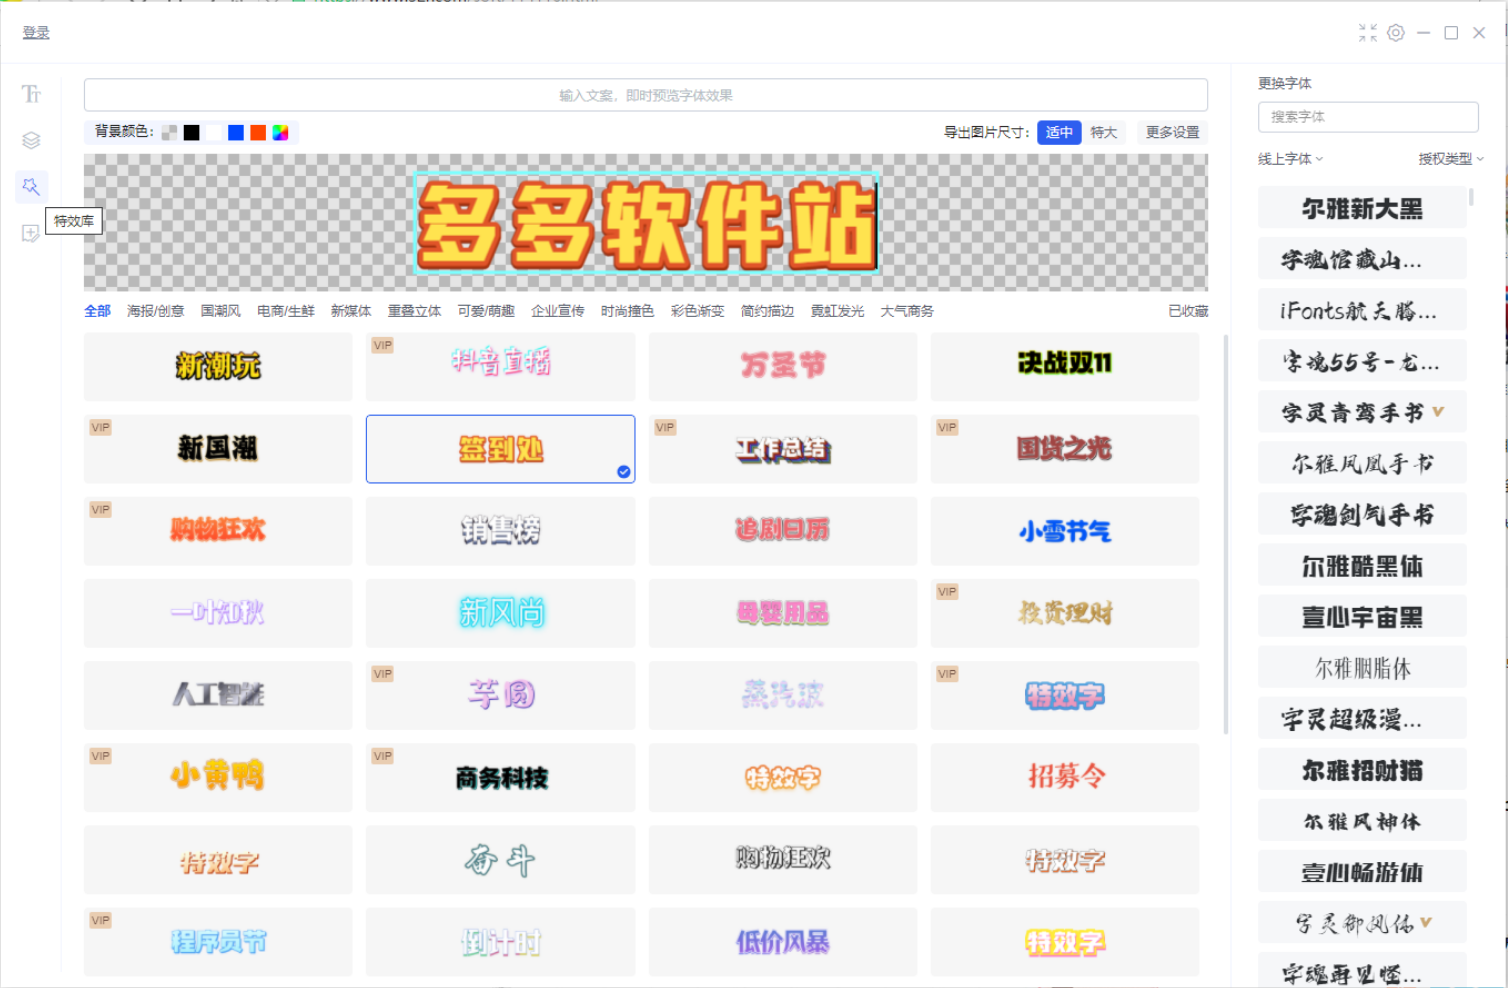This screenshot has width=1508, height=988.
Task: Open the text tool in the sidebar
Action: pos(31,94)
